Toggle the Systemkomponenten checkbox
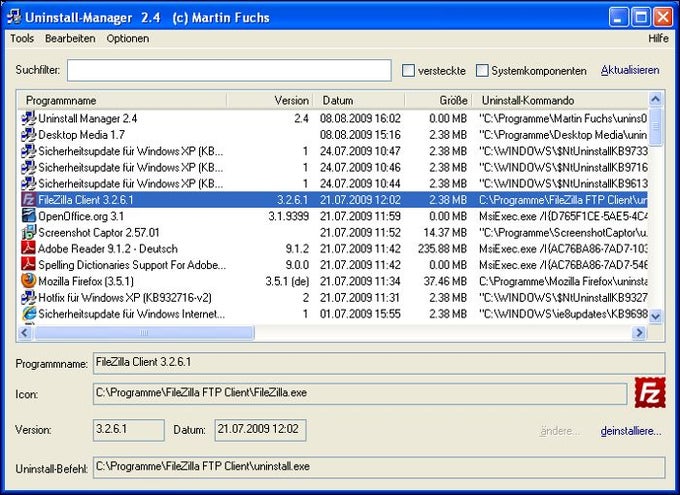This screenshot has height=495, width=680. pyautogui.click(x=482, y=70)
